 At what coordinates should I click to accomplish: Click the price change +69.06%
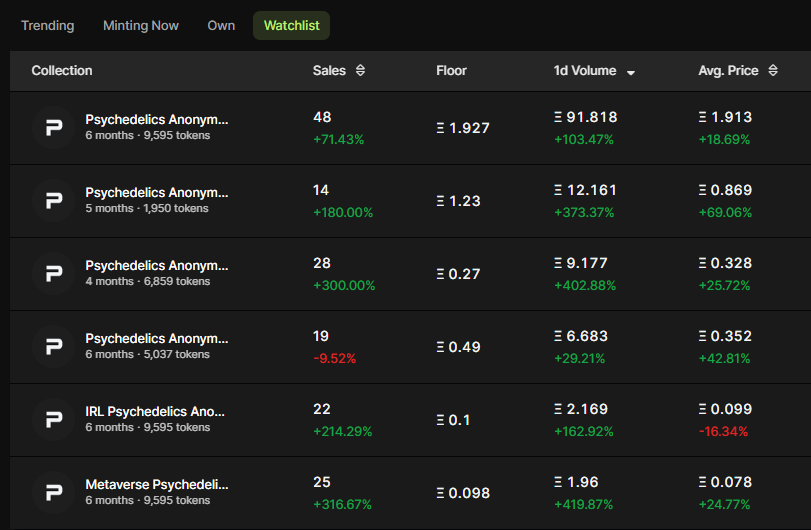[725, 213]
